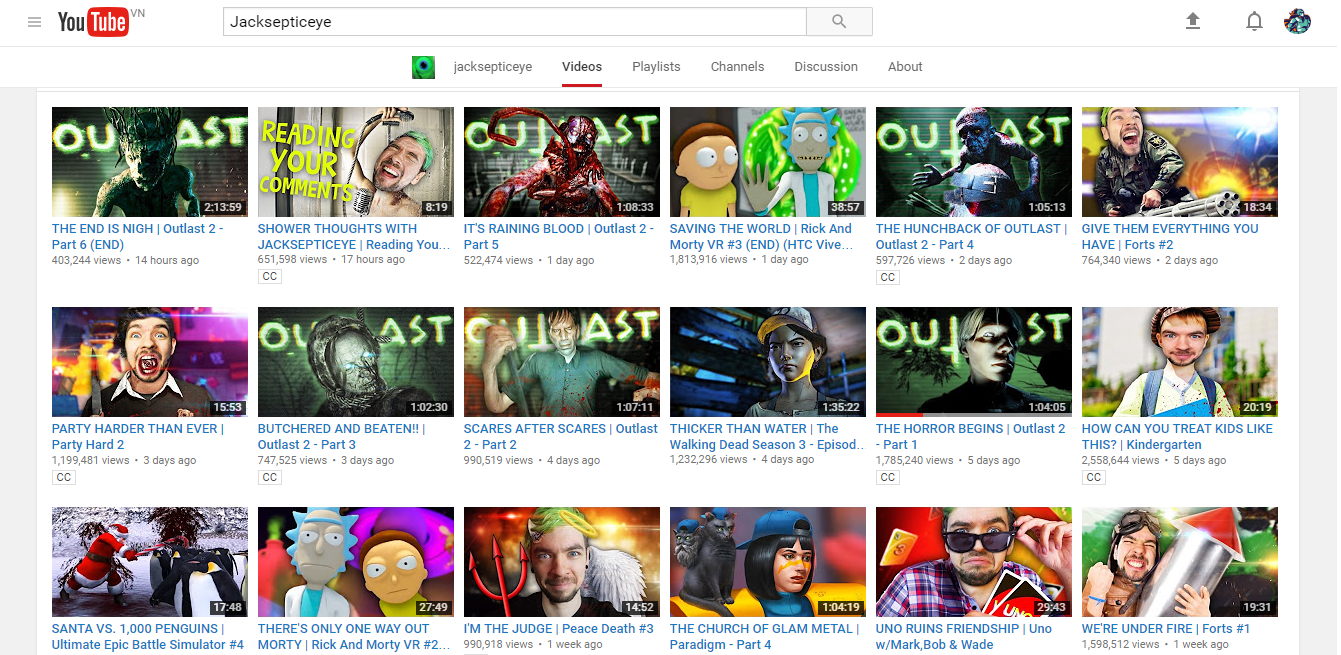
Task: Open the Peace Death #3 thumbnail
Action: pos(562,562)
